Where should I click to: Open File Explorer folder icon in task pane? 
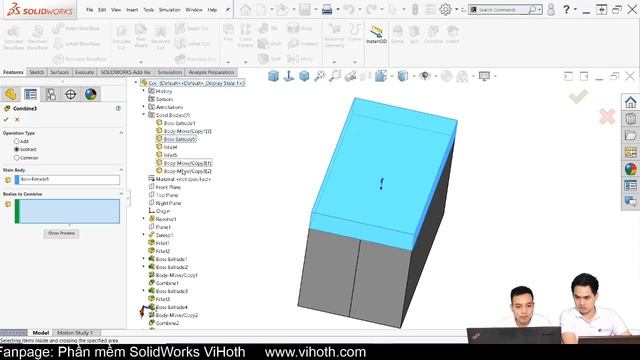point(630,136)
